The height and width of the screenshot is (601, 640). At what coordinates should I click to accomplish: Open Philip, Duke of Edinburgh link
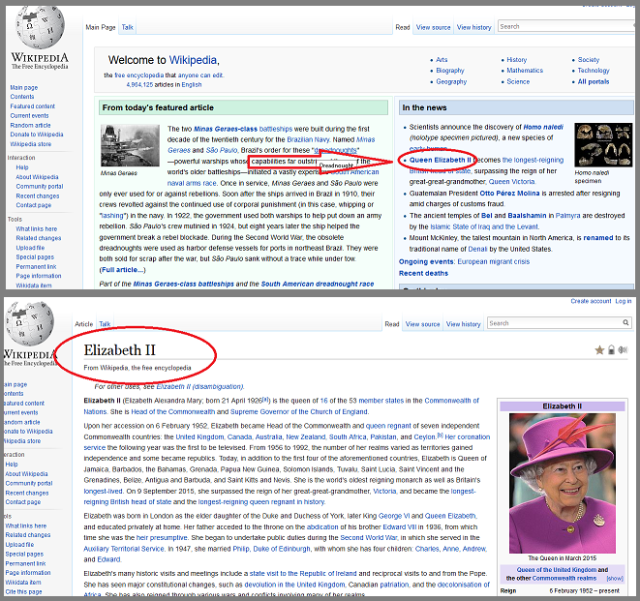(271, 549)
